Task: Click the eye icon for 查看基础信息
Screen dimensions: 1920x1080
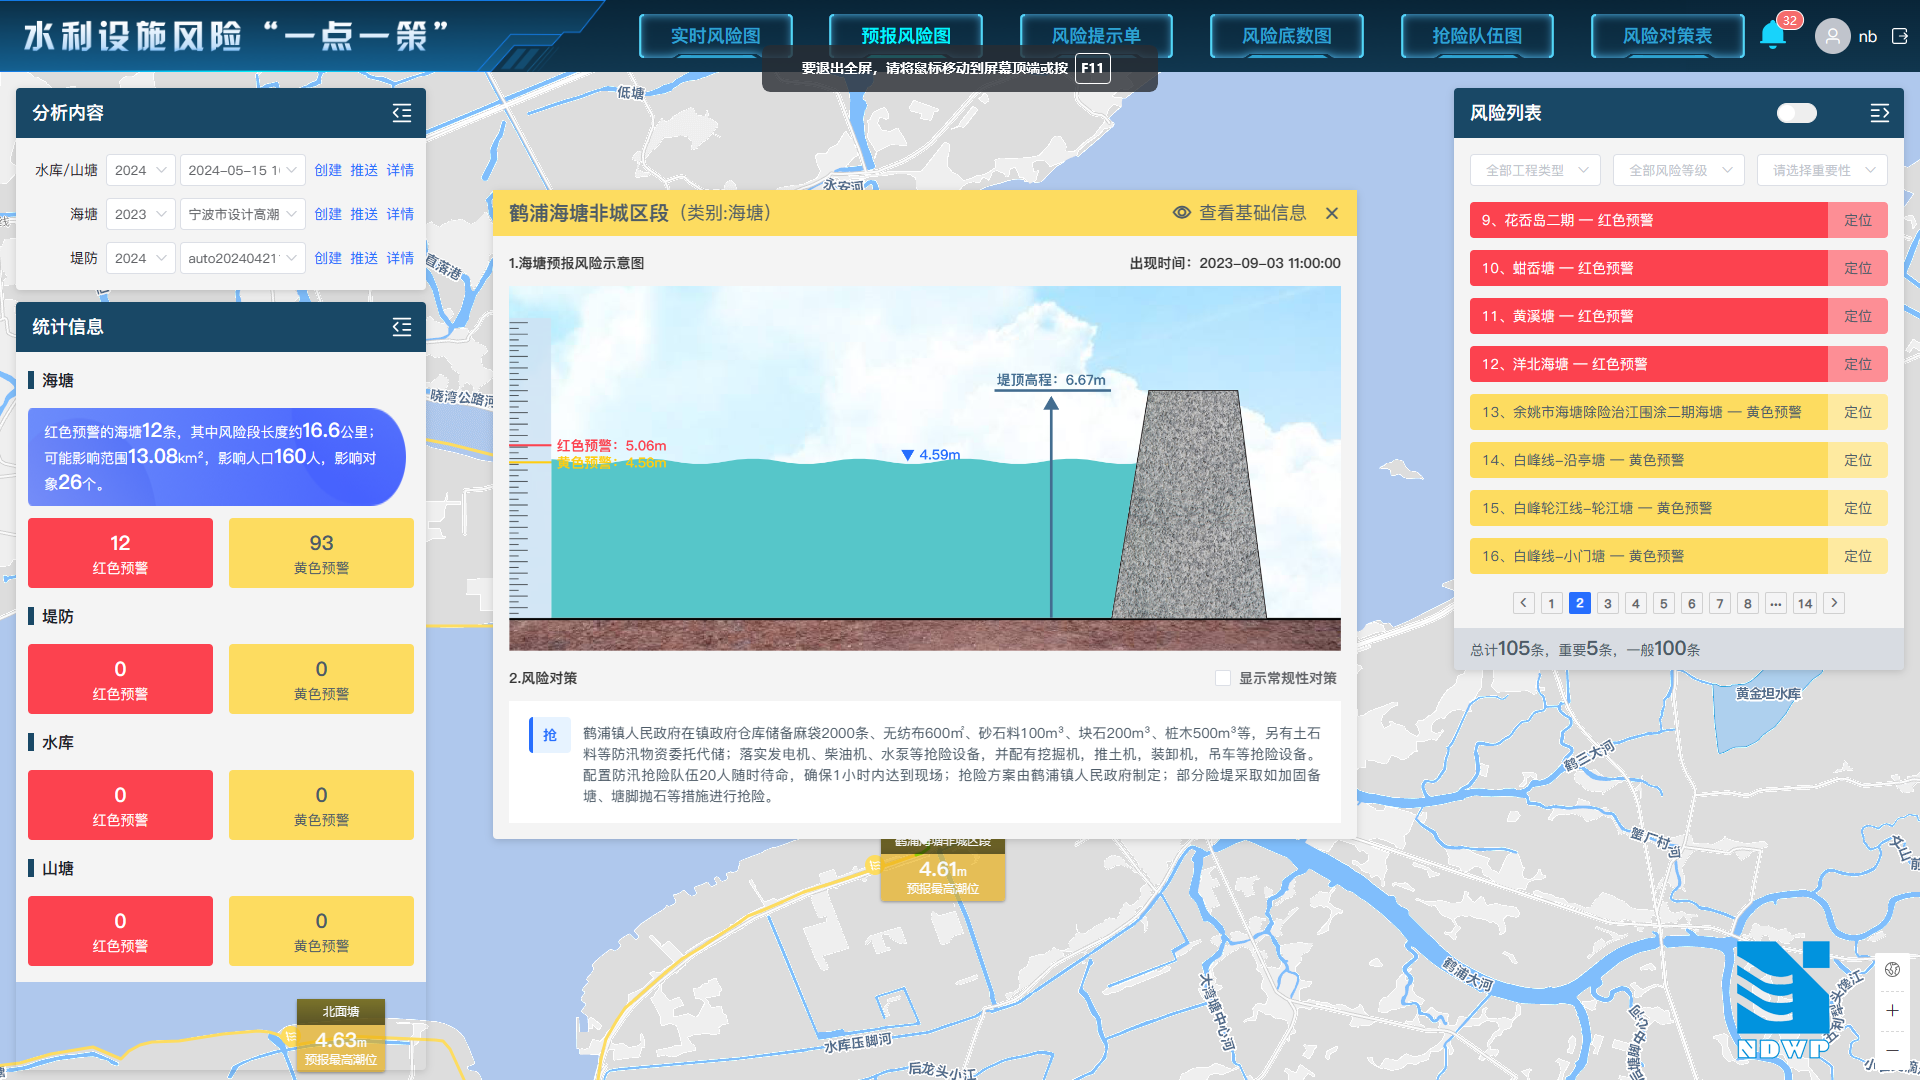Action: (1182, 213)
